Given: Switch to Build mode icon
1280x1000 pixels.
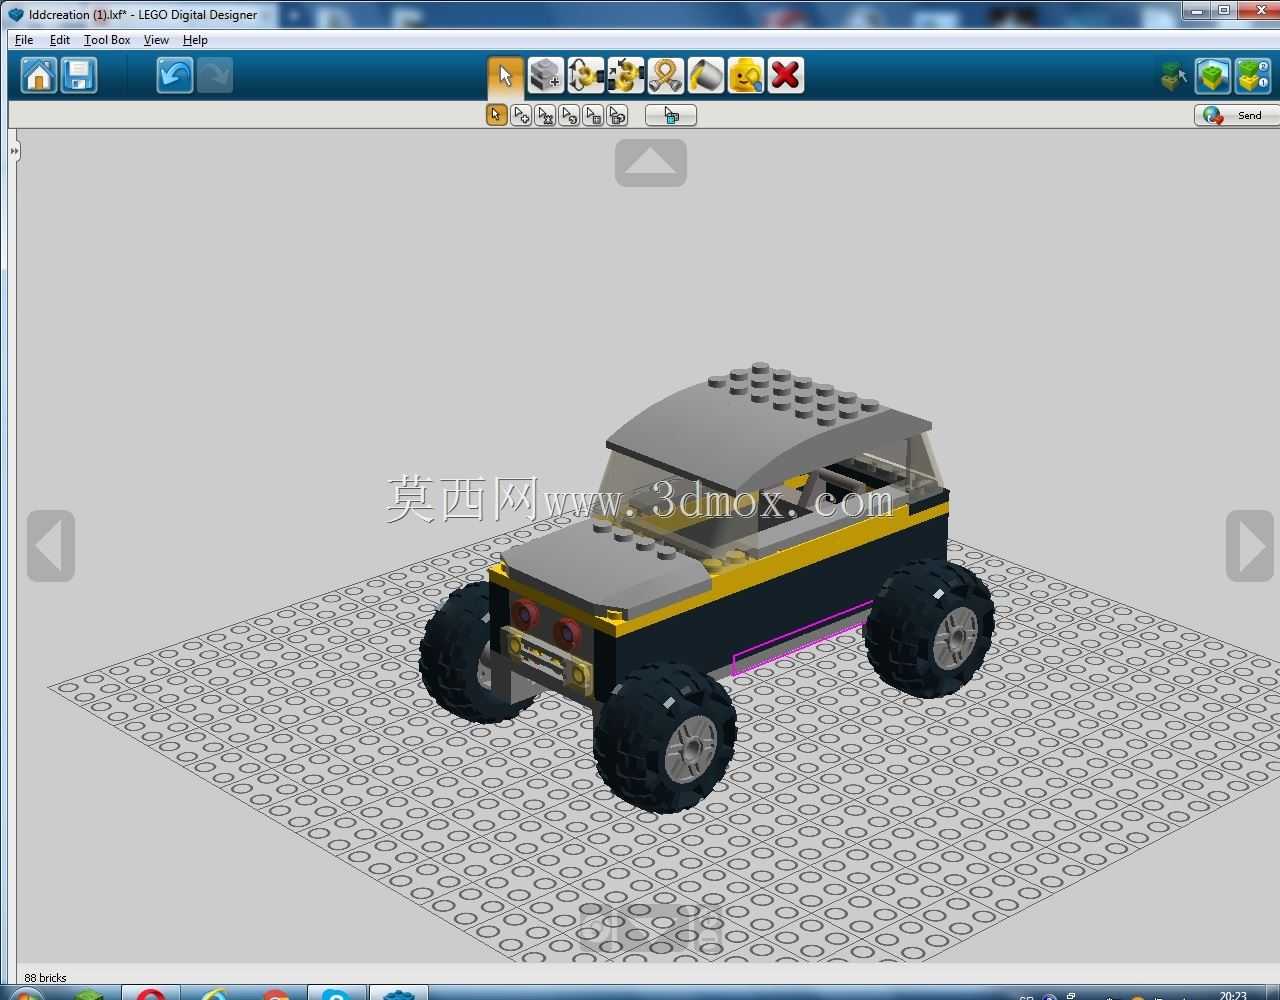Looking at the screenshot, I should point(1174,76).
